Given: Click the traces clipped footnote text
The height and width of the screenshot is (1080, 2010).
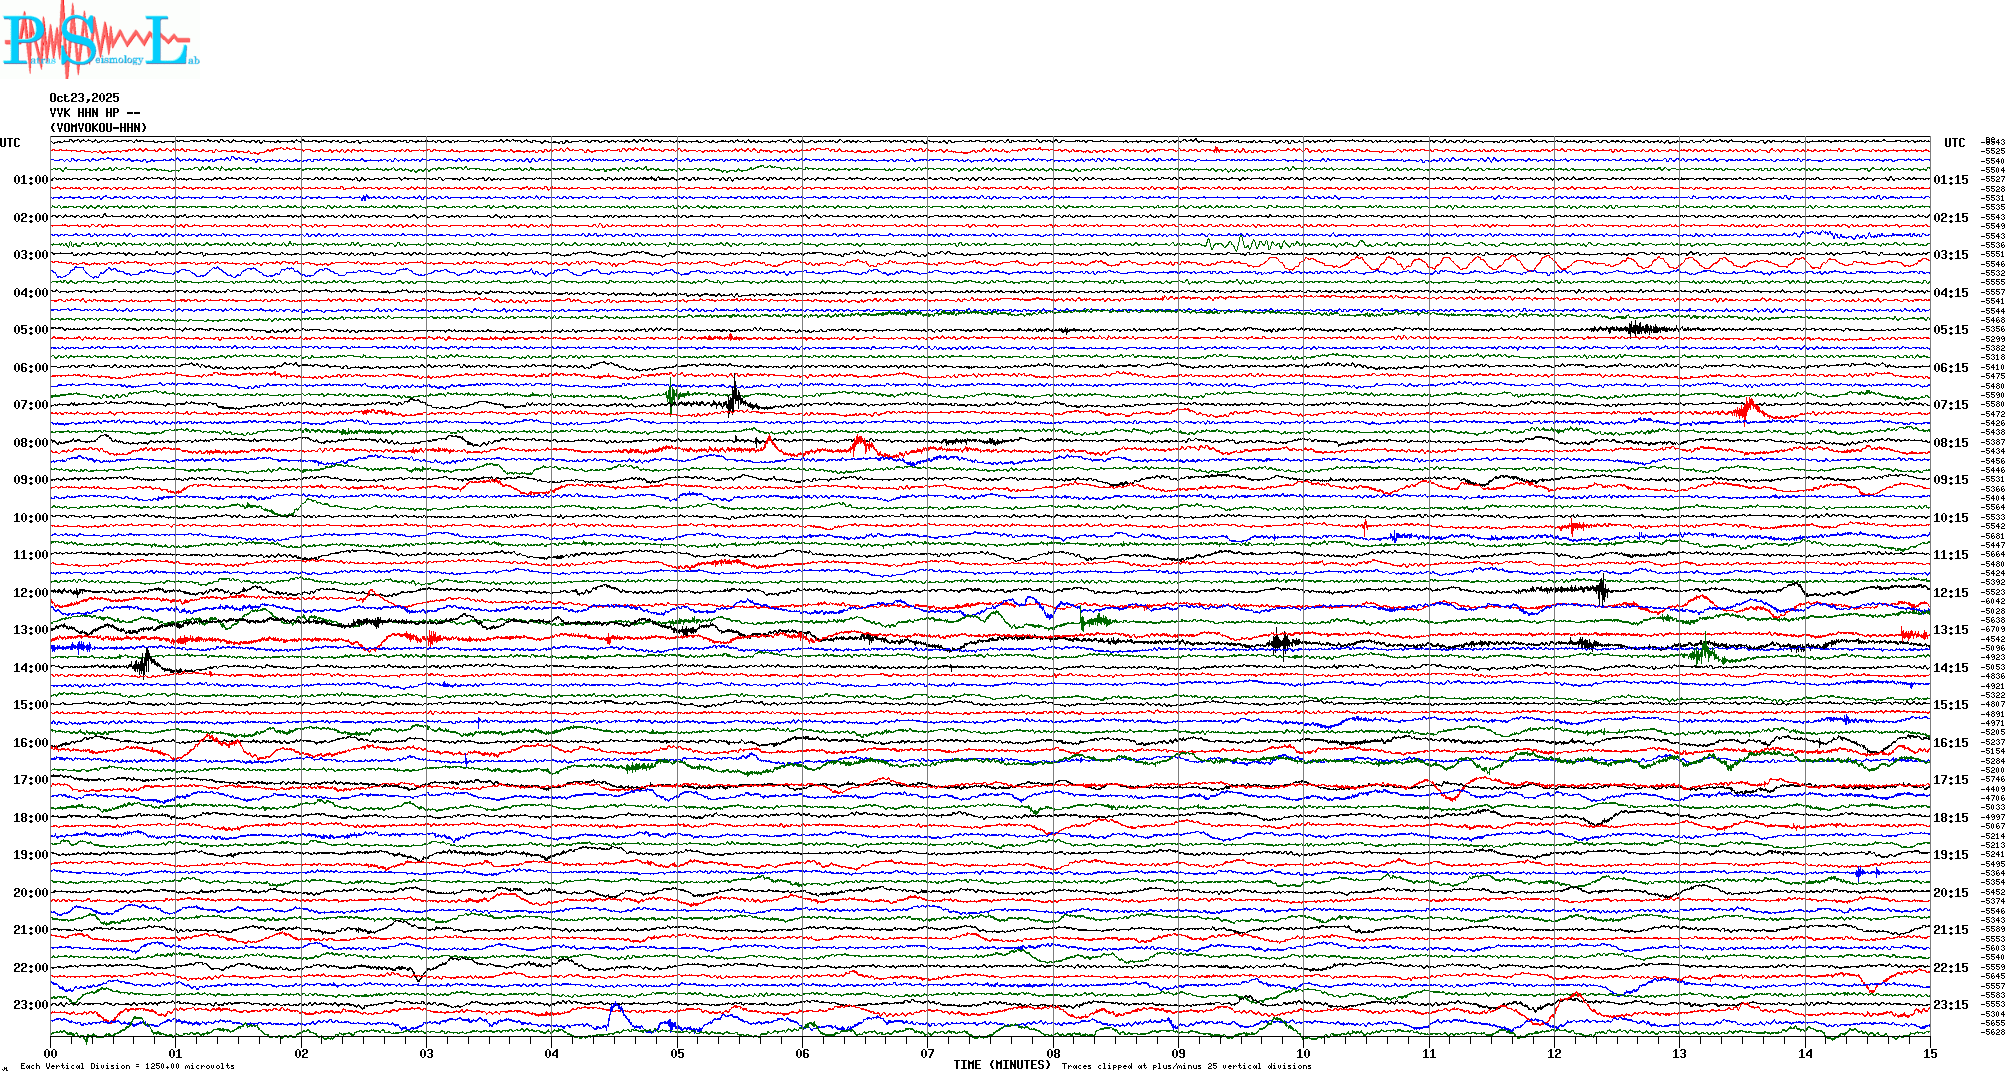Looking at the screenshot, I should (x=1186, y=1066).
